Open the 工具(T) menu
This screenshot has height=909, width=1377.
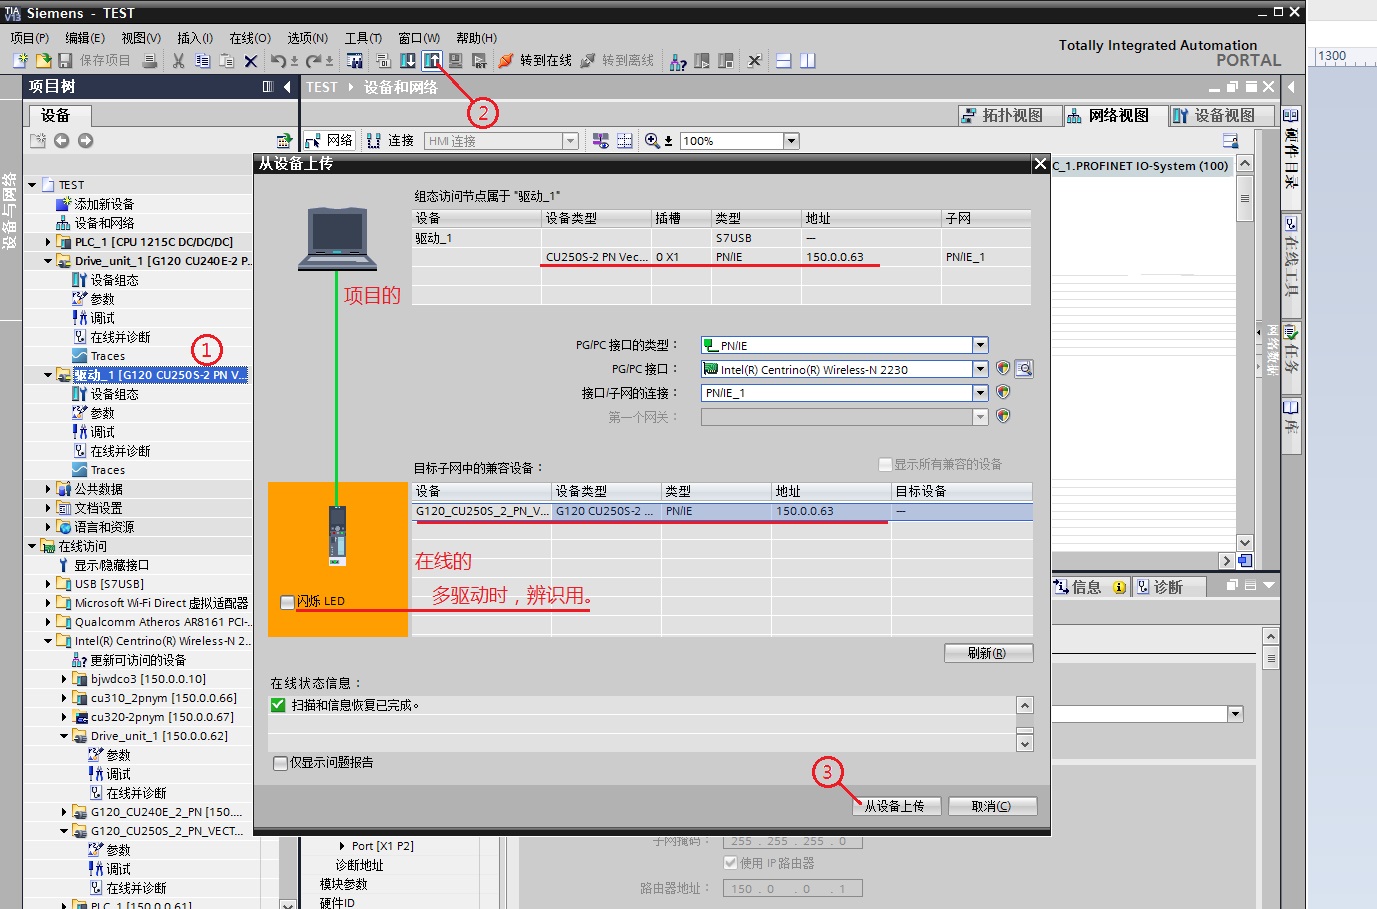click(363, 38)
